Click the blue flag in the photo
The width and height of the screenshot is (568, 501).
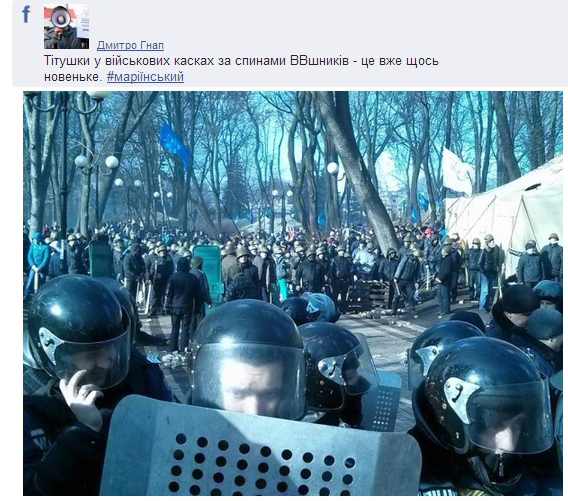(x=174, y=144)
